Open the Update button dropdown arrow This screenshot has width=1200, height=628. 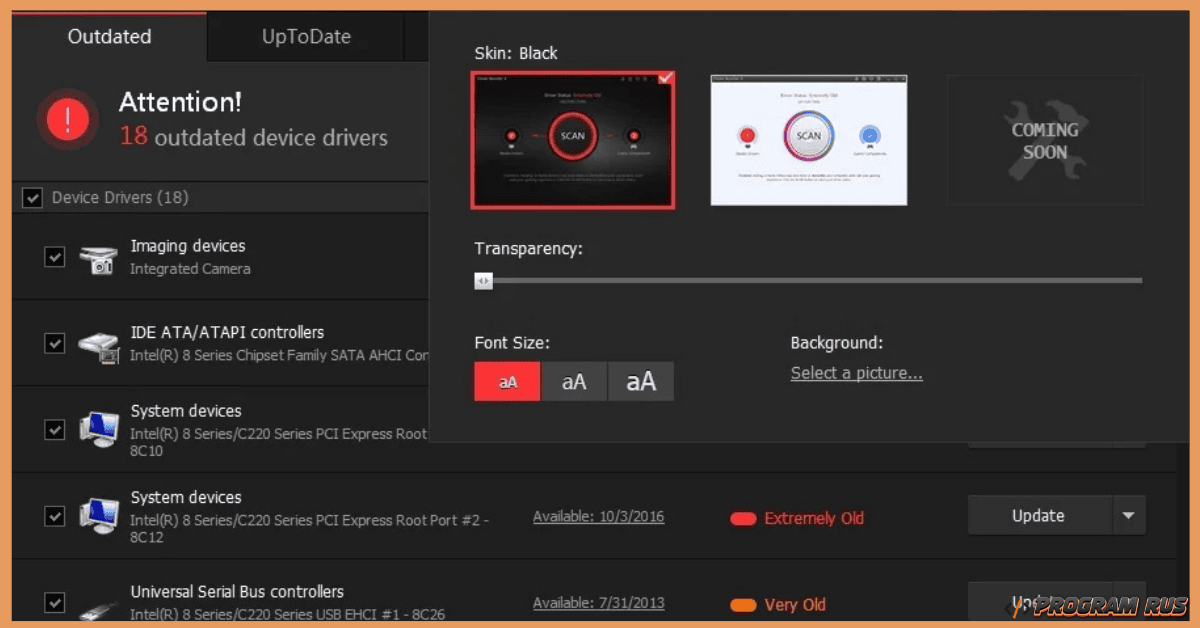[1129, 515]
